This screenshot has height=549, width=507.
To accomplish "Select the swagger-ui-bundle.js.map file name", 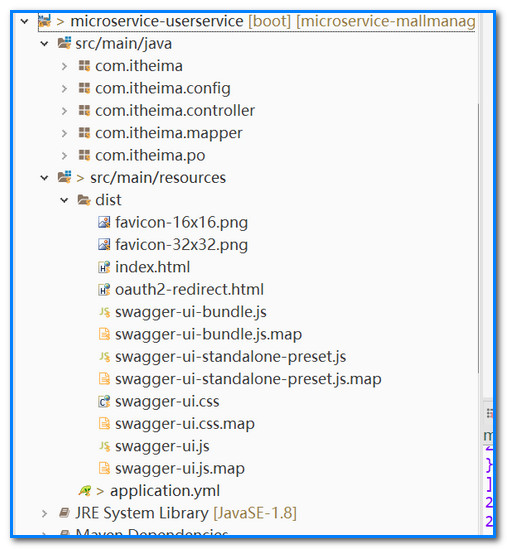I will [x=208, y=335].
